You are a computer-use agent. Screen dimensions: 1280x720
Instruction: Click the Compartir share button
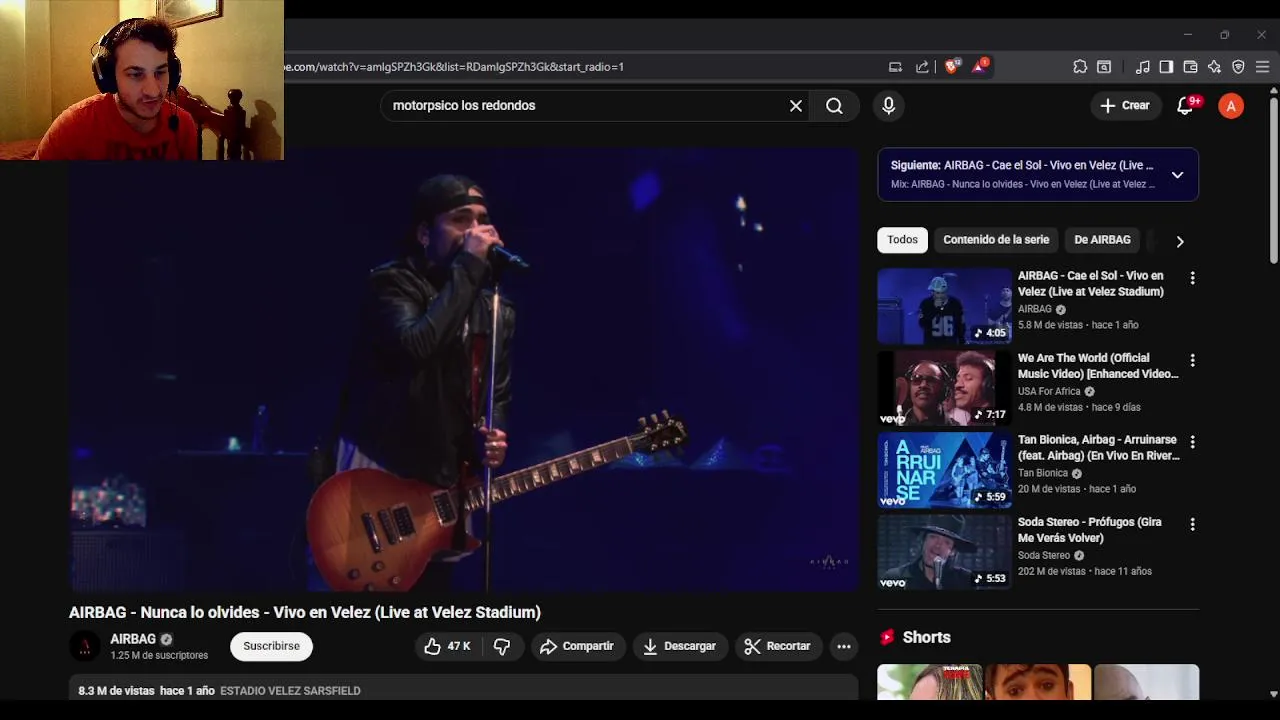(x=577, y=647)
